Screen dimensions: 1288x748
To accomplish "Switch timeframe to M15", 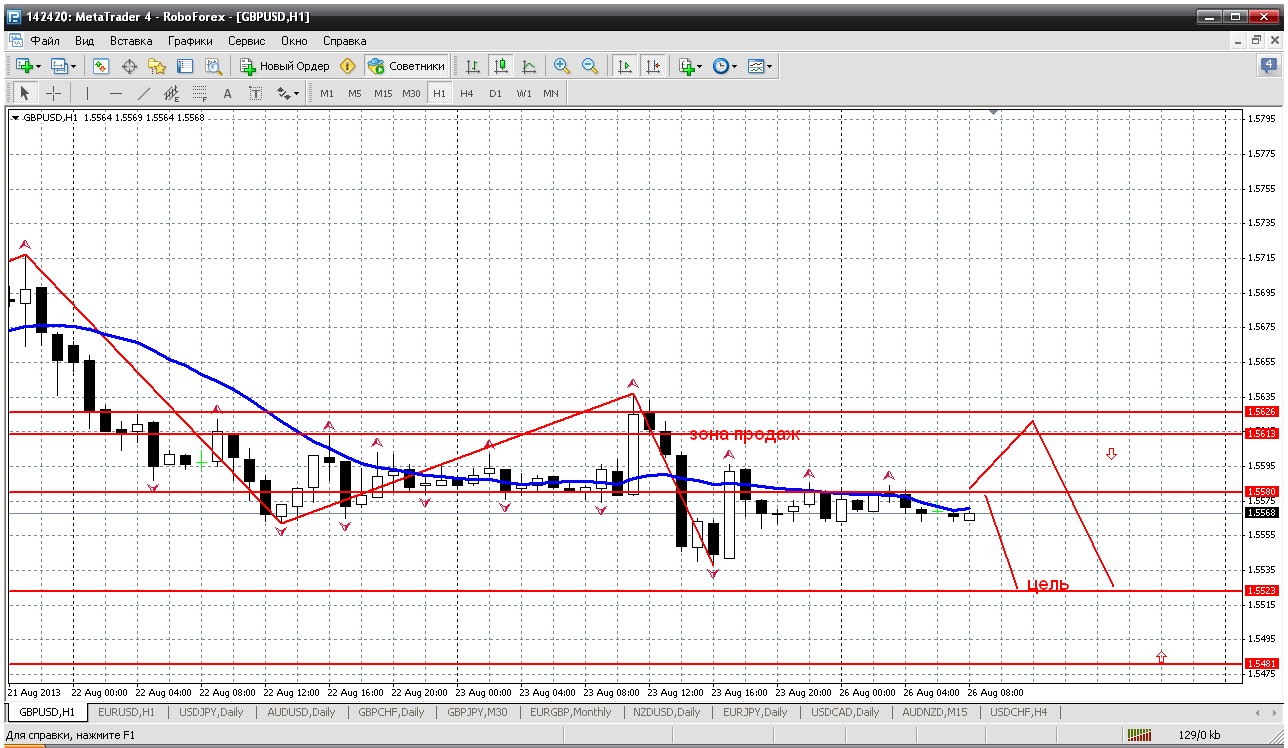I will pyautogui.click(x=383, y=93).
